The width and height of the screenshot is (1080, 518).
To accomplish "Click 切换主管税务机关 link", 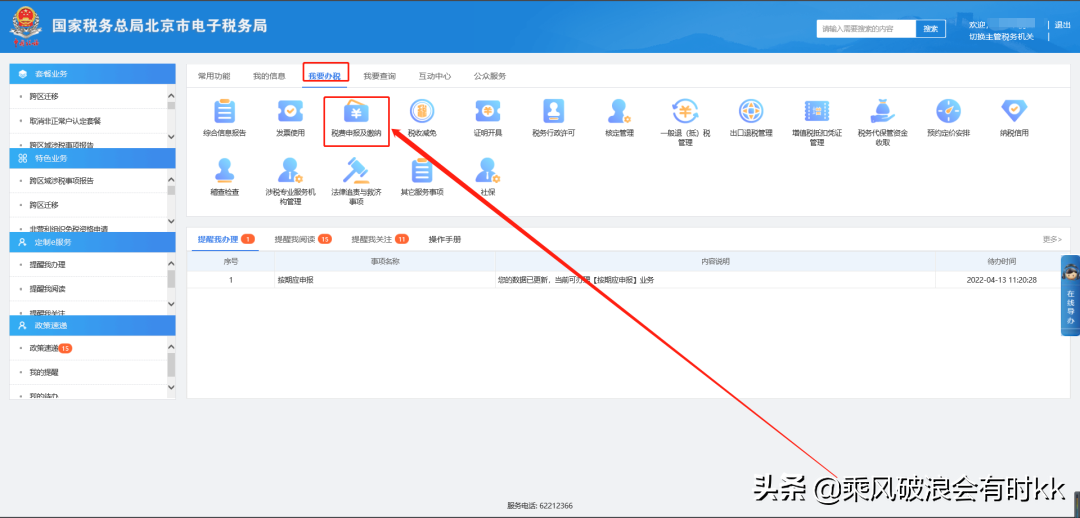I will [x=1001, y=36].
